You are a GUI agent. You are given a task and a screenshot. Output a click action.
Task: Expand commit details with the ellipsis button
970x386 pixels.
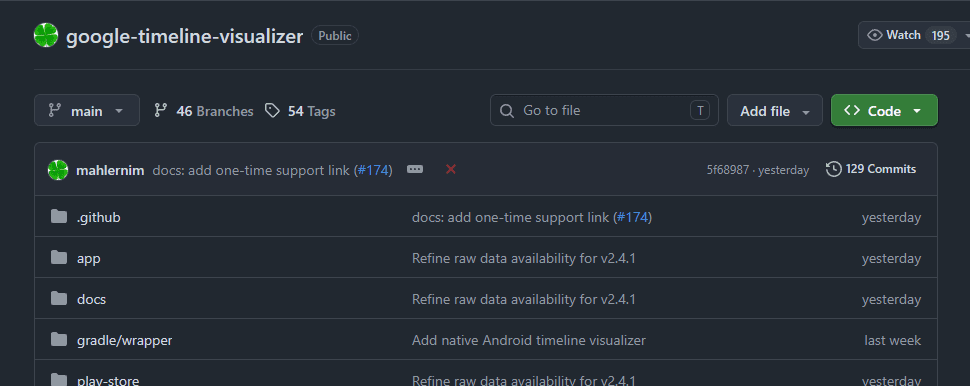pos(415,169)
